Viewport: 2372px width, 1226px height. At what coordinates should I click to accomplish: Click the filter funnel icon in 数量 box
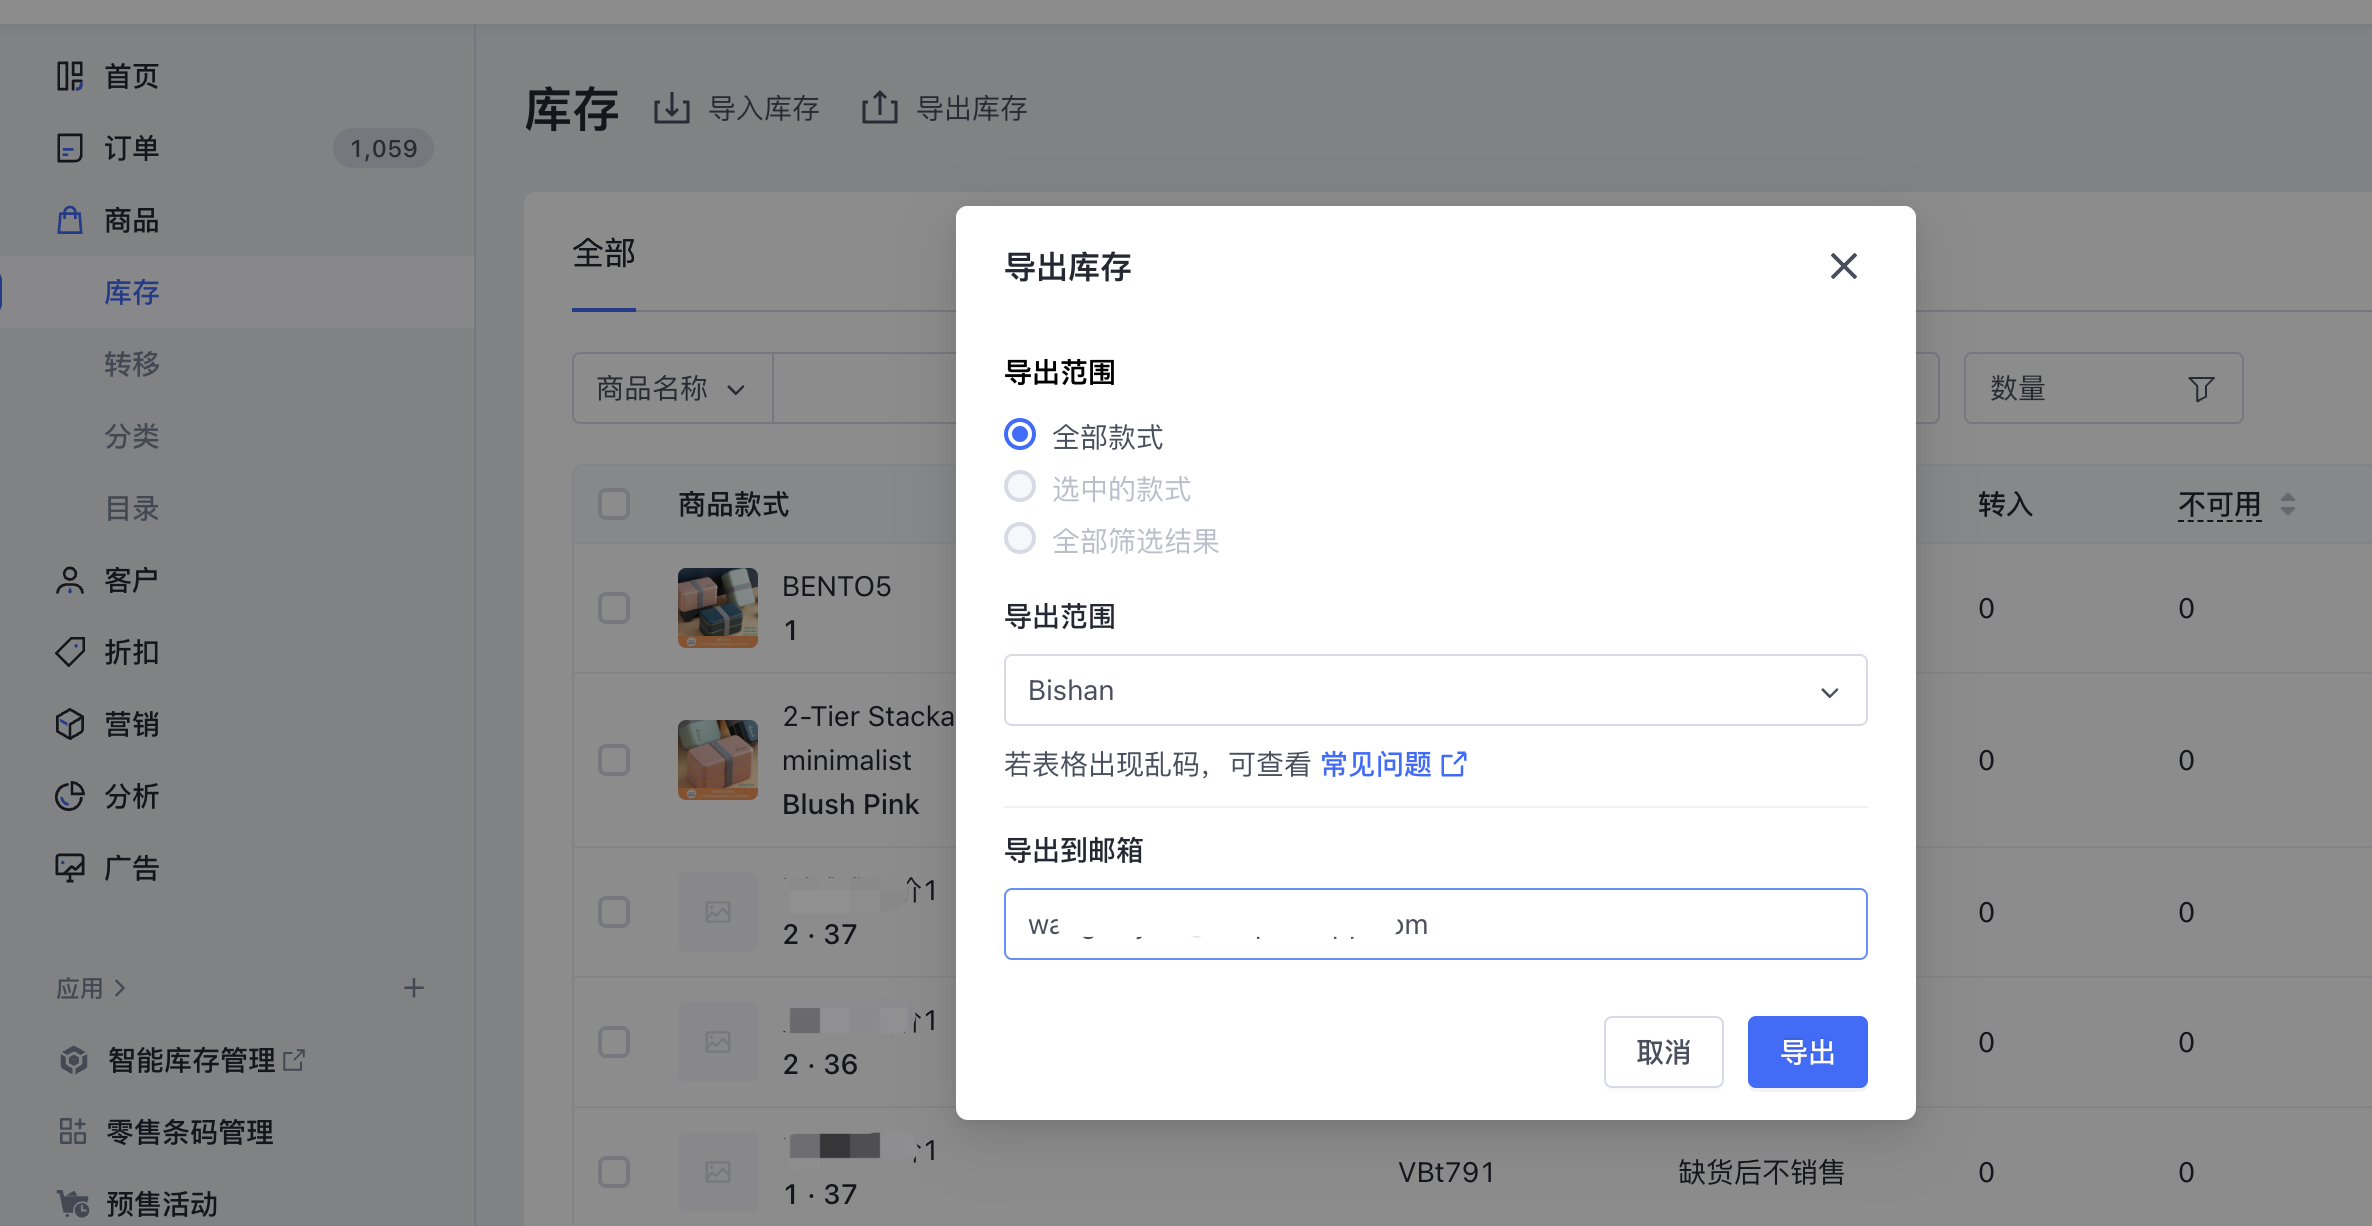coord(2201,389)
